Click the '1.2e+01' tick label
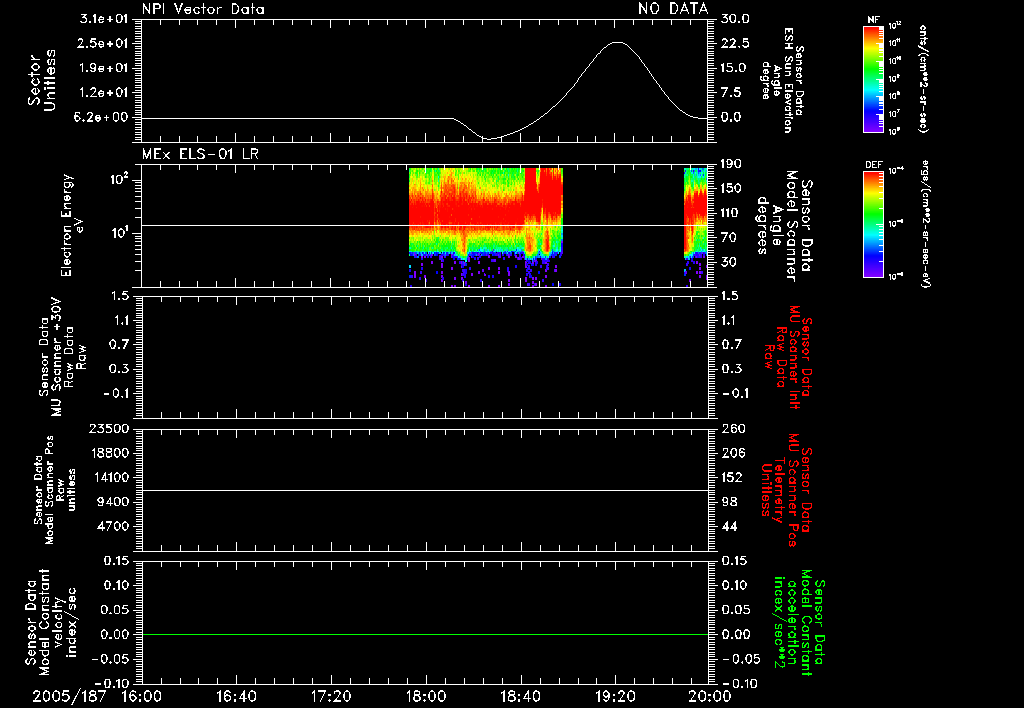 click(x=104, y=93)
